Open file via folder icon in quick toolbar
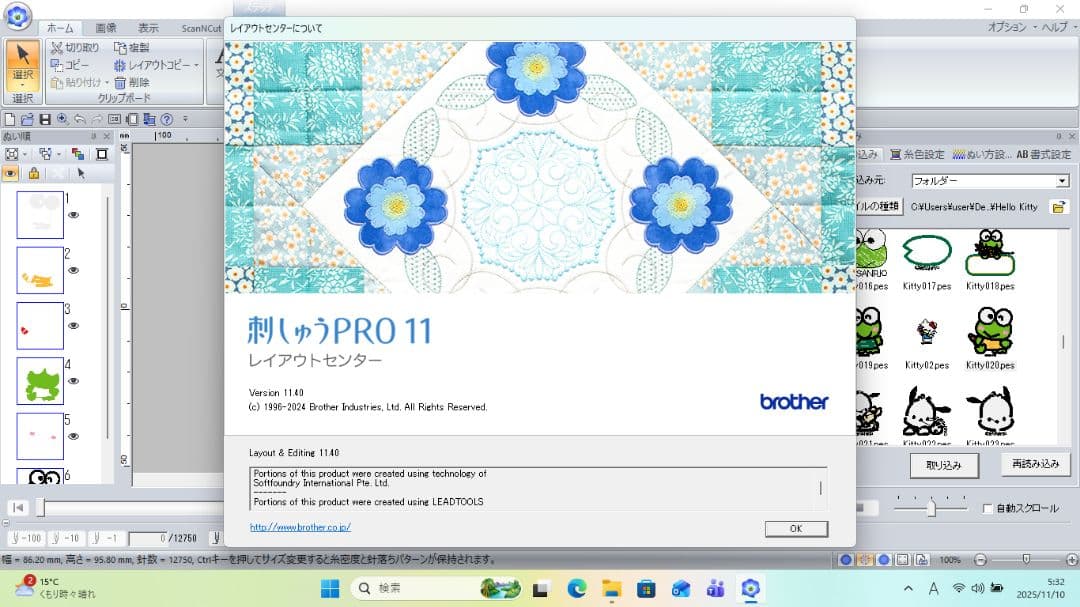 (x=27, y=119)
